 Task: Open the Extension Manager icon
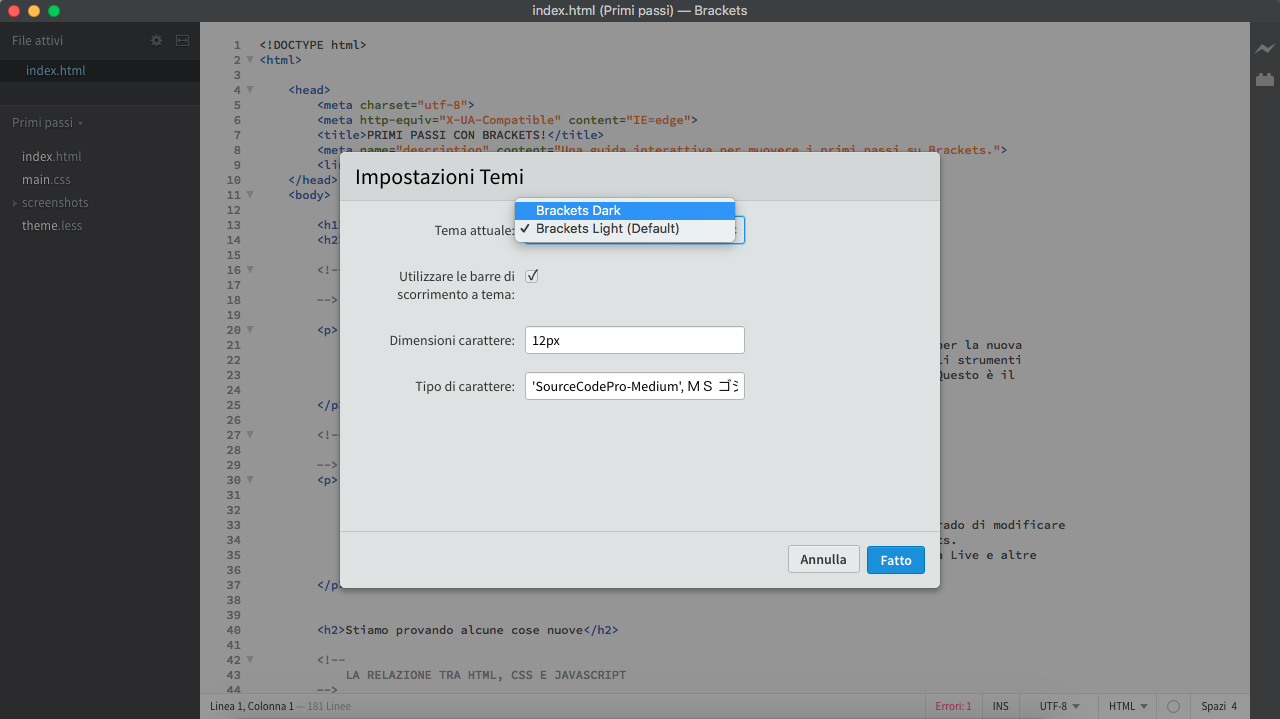[1265, 80]
